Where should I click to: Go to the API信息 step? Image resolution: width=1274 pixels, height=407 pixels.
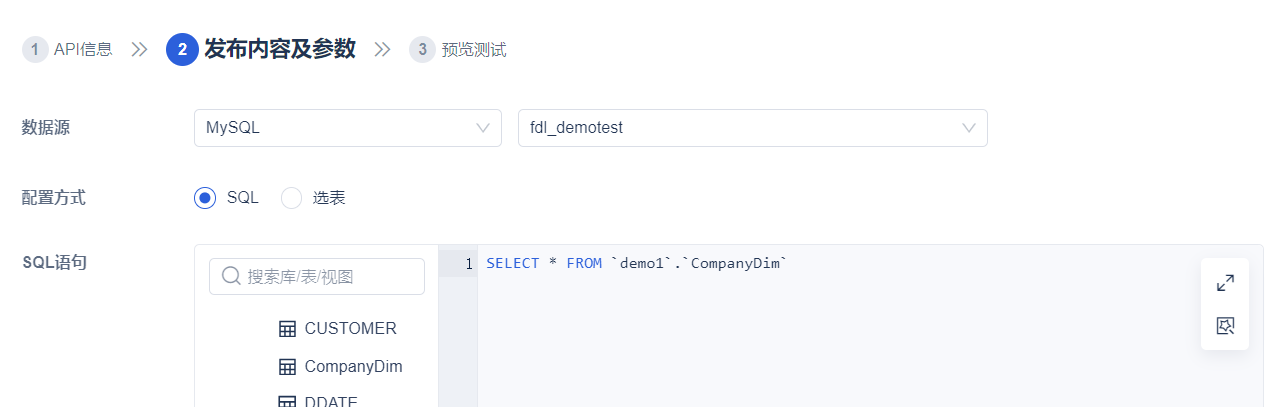click(83, 49)
